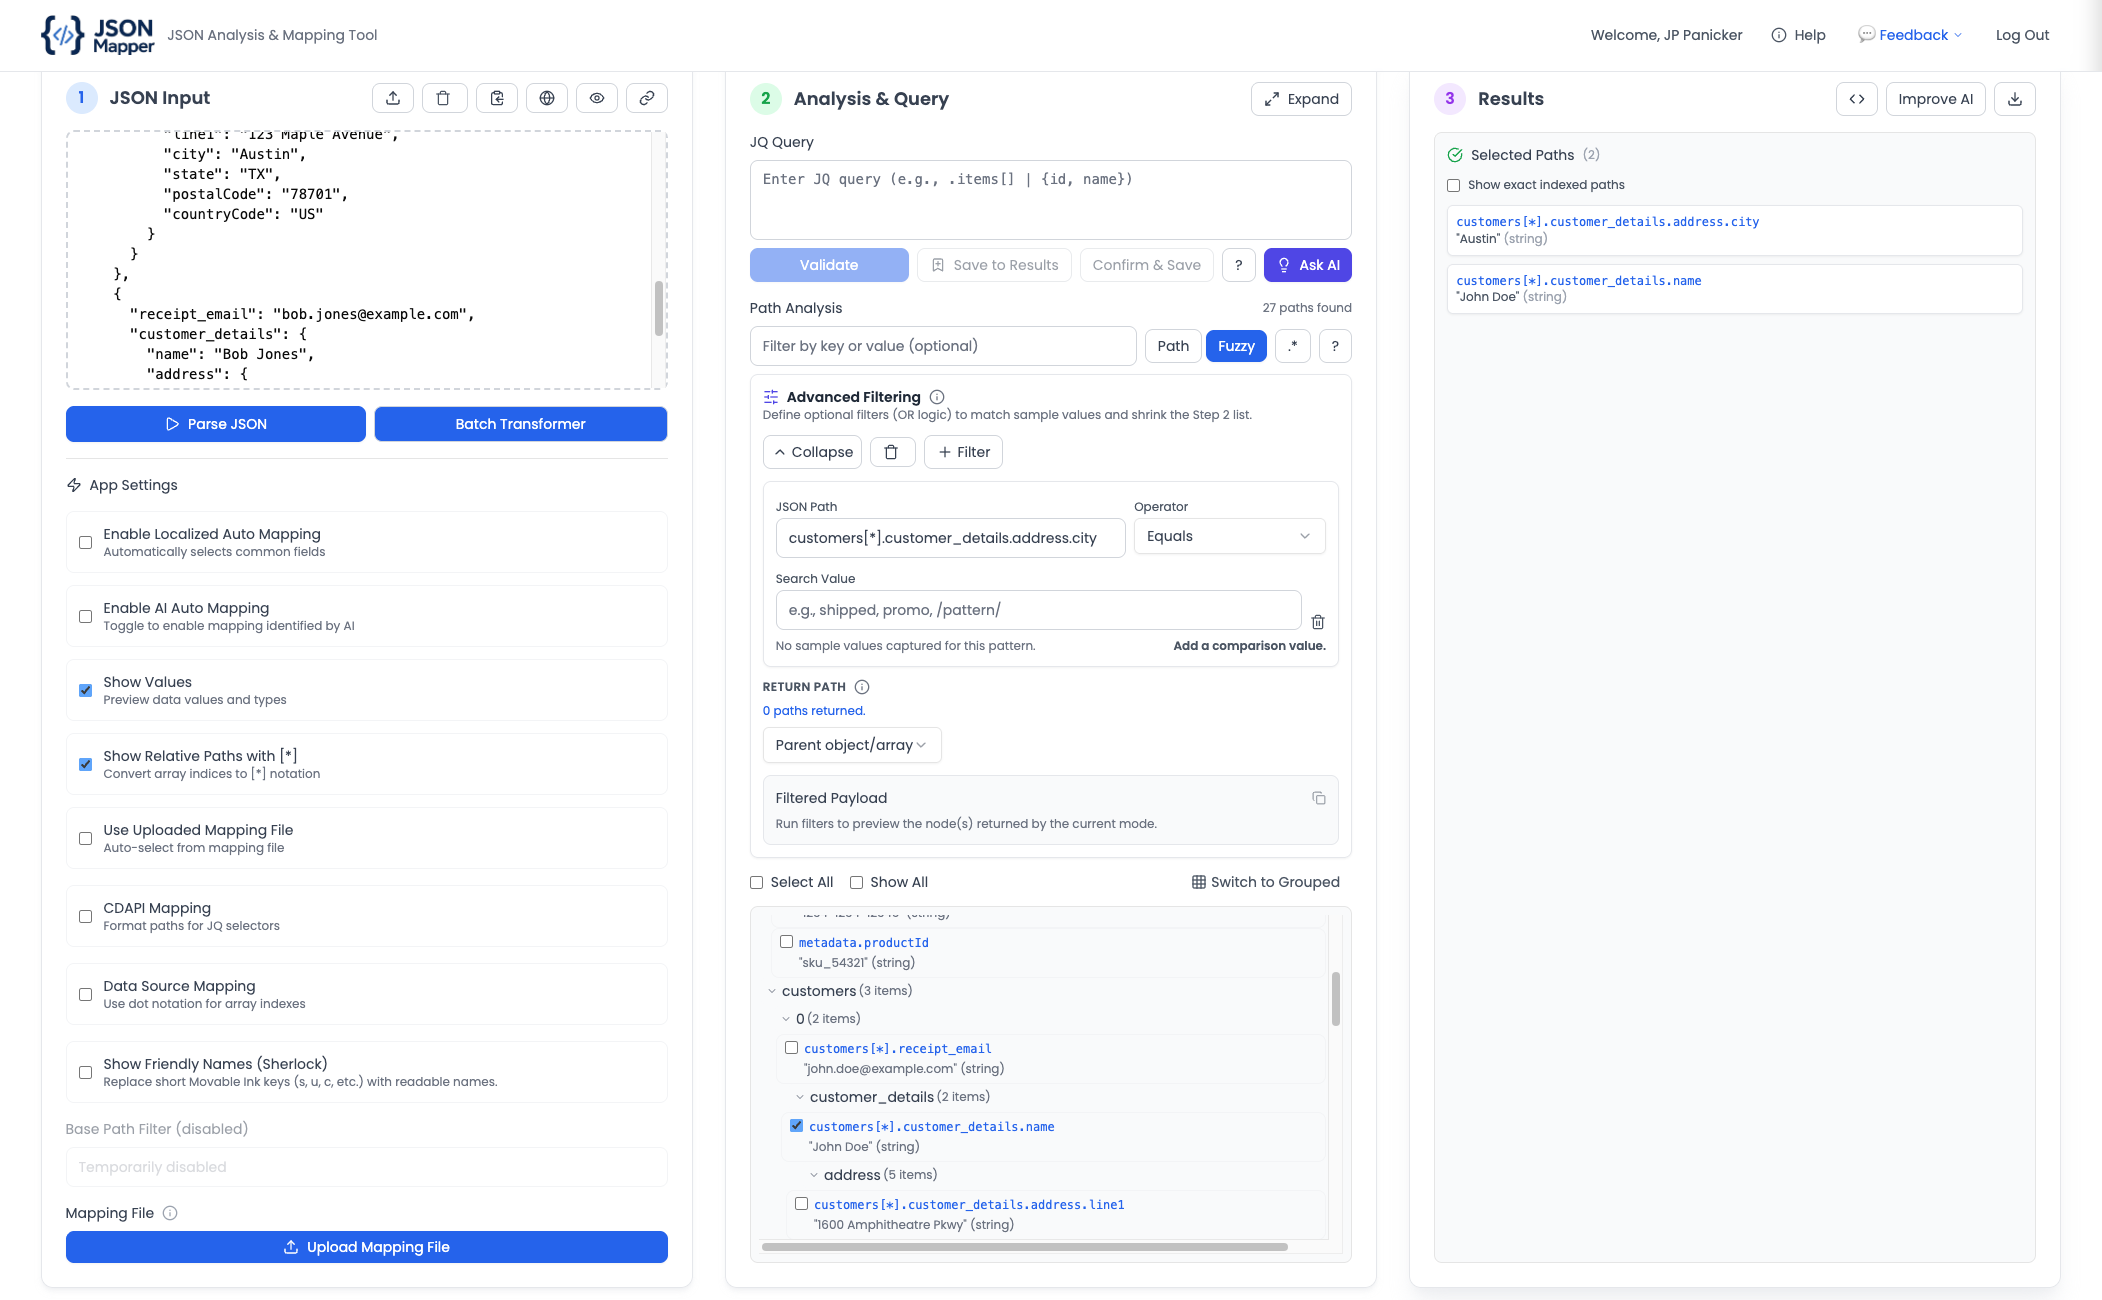Collapse the address (5 items) node
Viewport: 2102px width, 1300px height.
(814, 1175)
